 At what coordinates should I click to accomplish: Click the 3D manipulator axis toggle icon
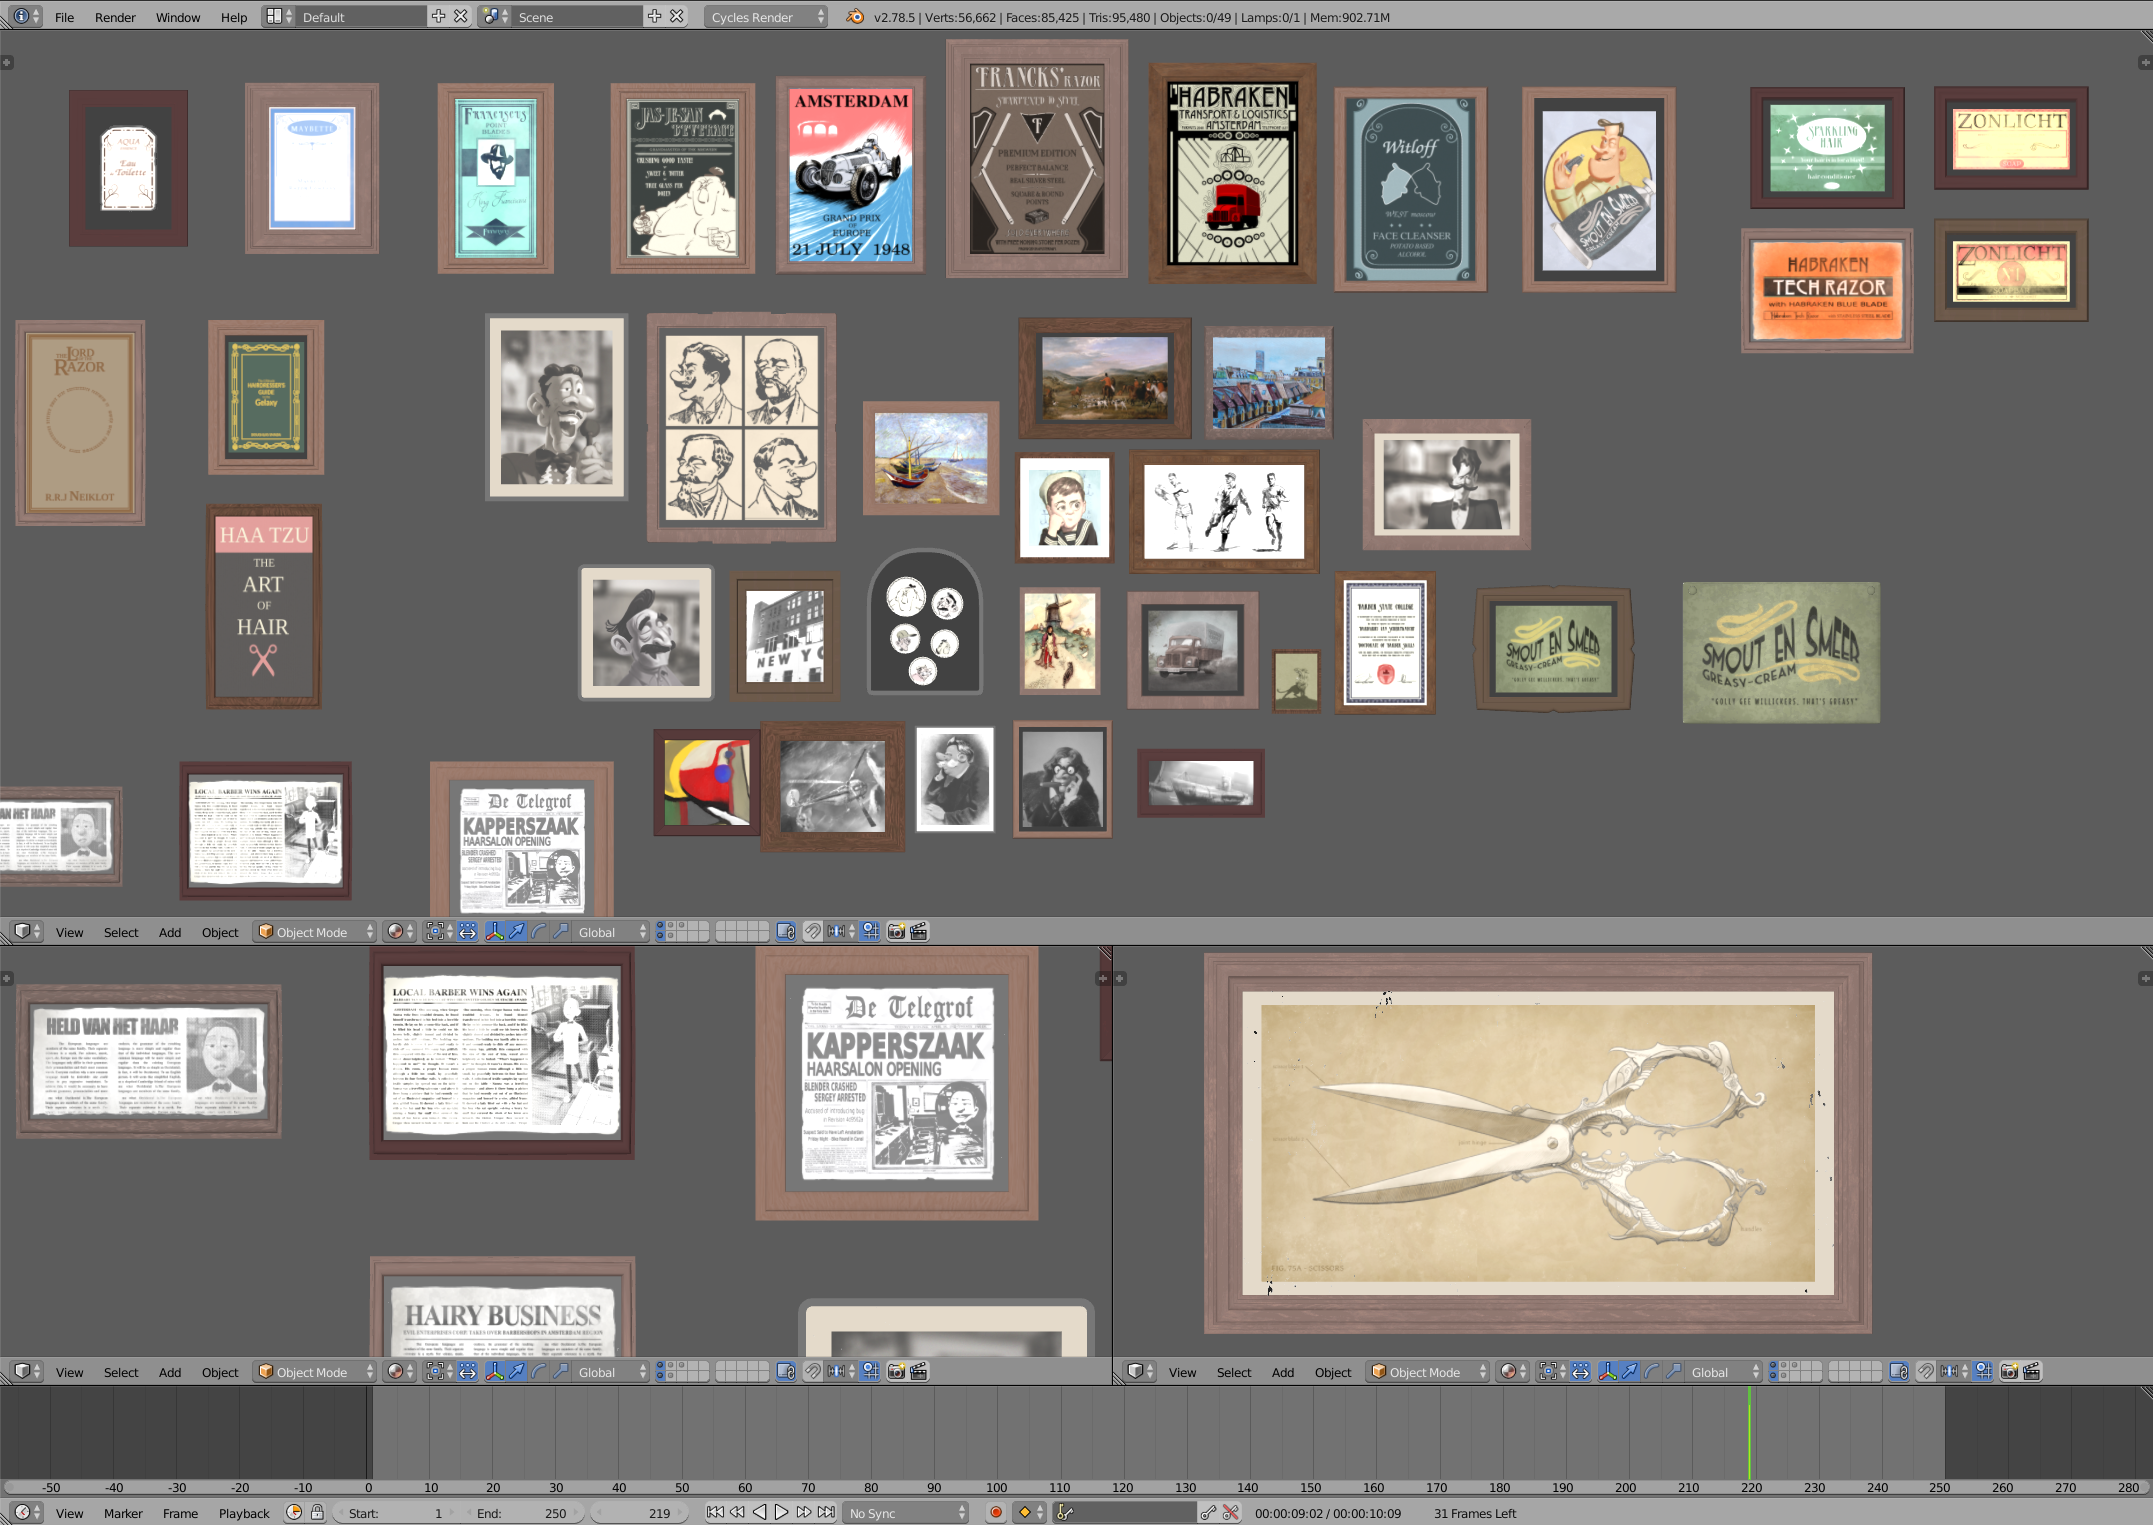tap(494, 932)
